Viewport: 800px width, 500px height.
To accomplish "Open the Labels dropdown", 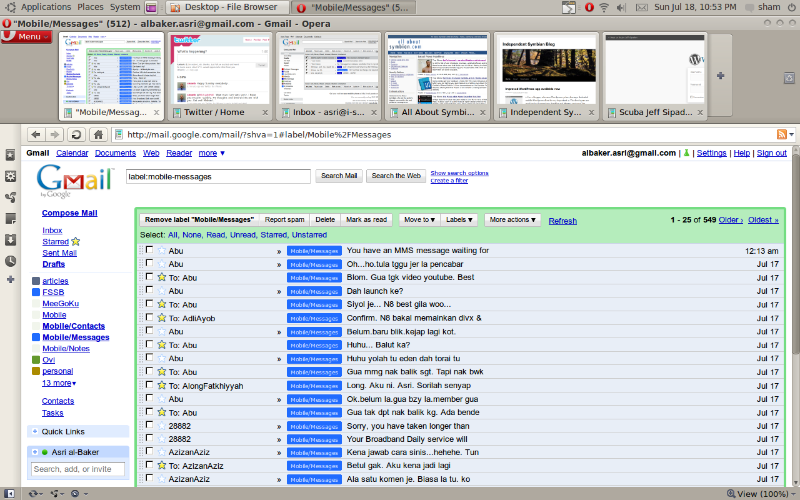I will (x=459, y=219).
